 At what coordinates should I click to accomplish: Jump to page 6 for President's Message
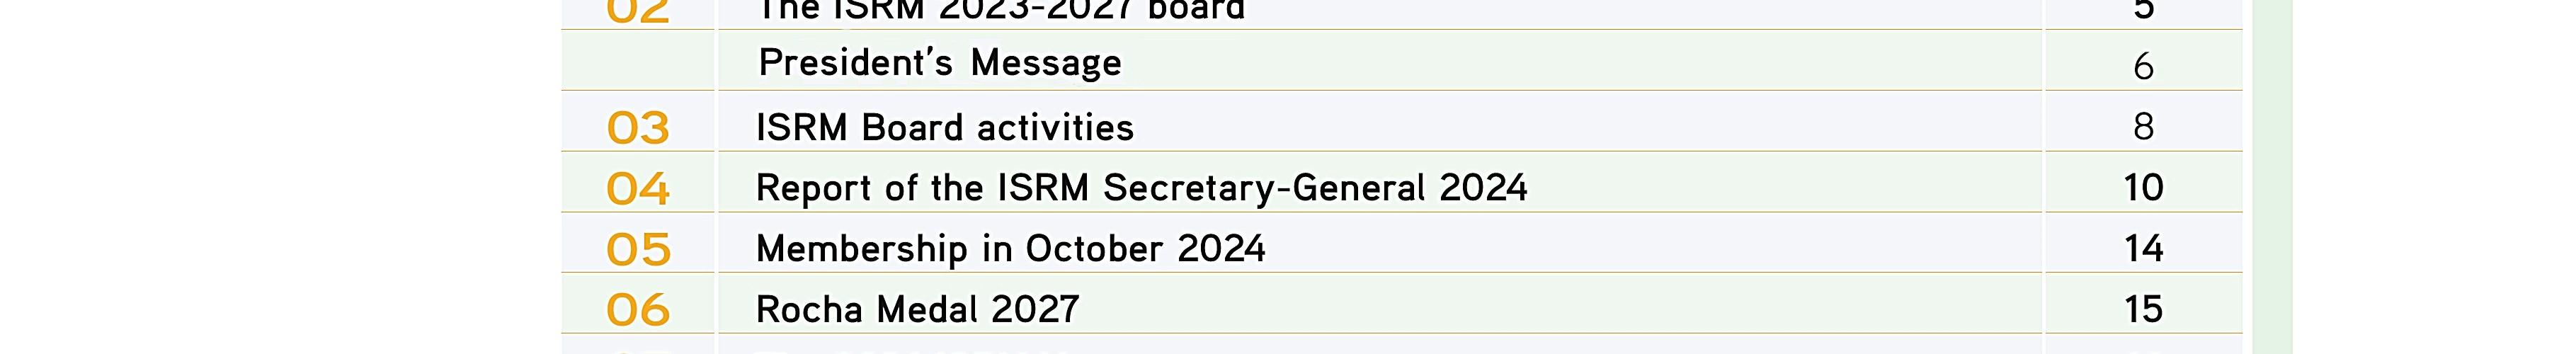click(x=2143, y=66)
